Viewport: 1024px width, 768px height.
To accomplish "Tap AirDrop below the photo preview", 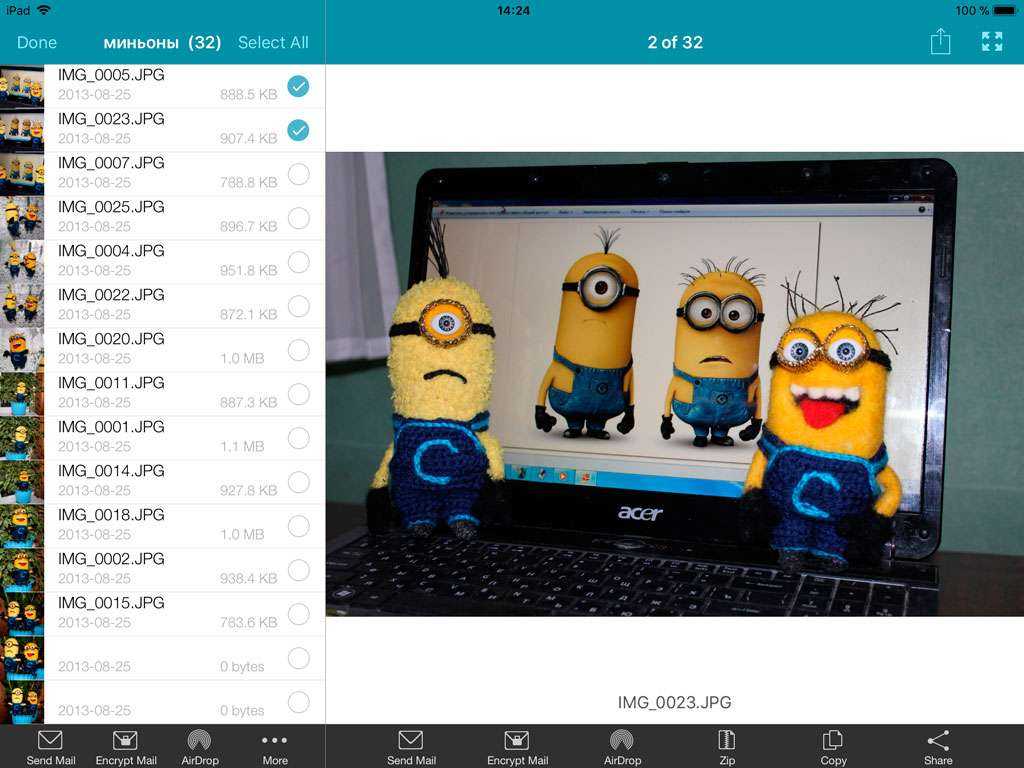I will click(622, 746).
